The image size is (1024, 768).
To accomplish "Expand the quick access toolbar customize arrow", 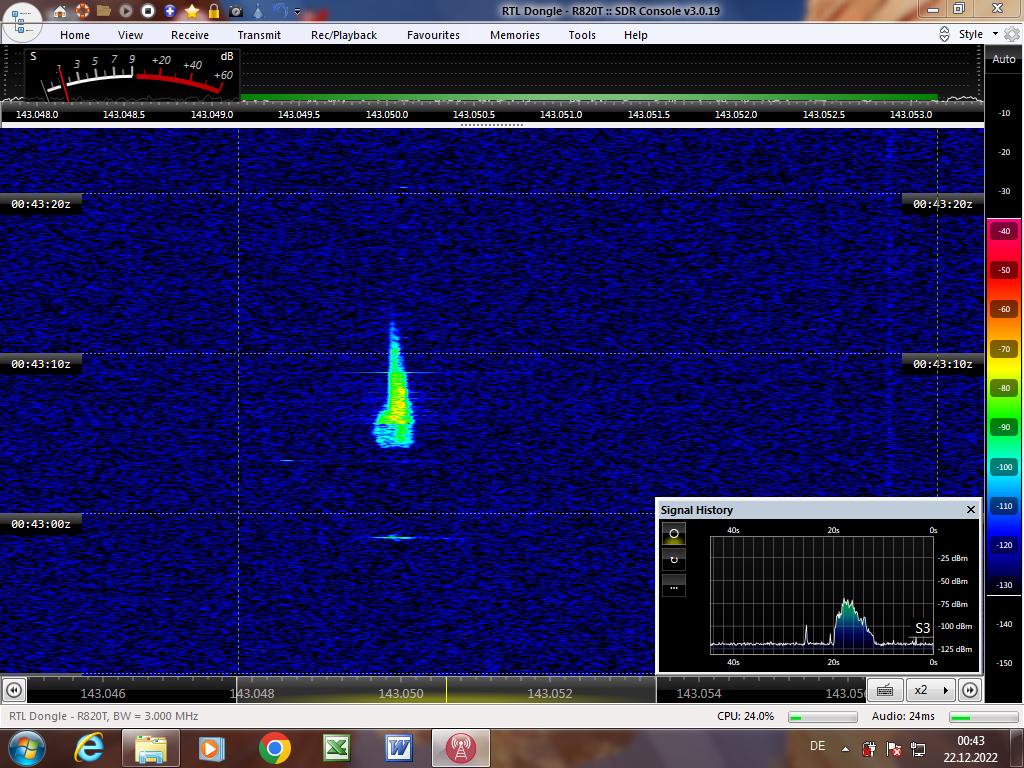I will coord(298,12).
